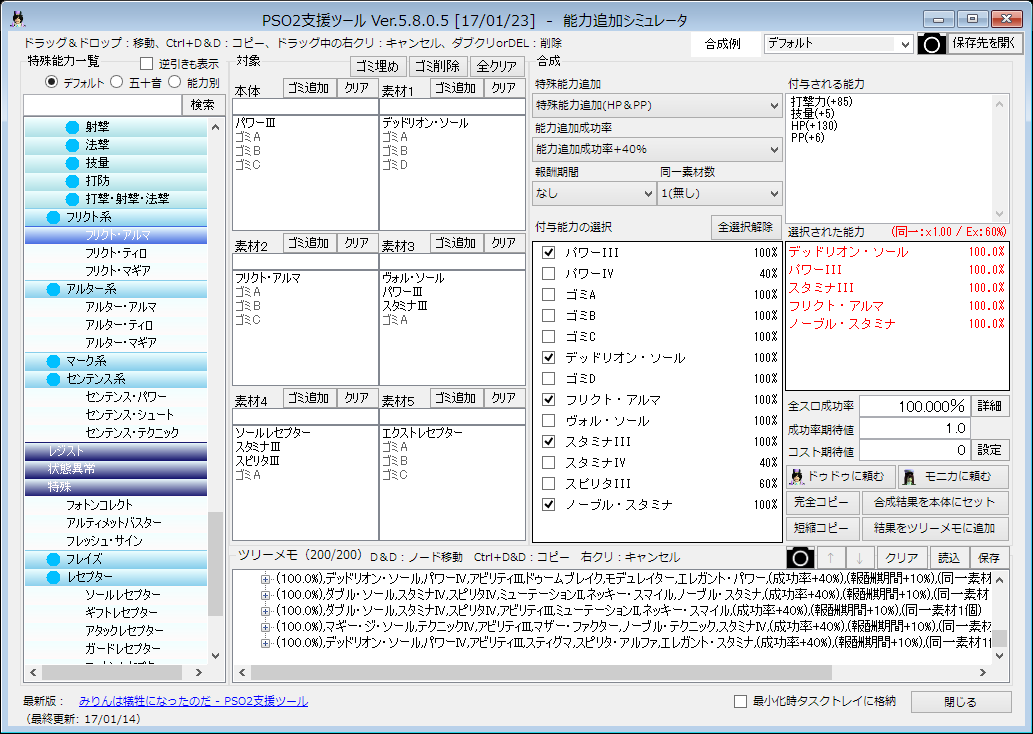Click 本体 ゴミ追加 button
Image resolution: width=1033 pixels, height=734 pixels.
coord(309,88)
